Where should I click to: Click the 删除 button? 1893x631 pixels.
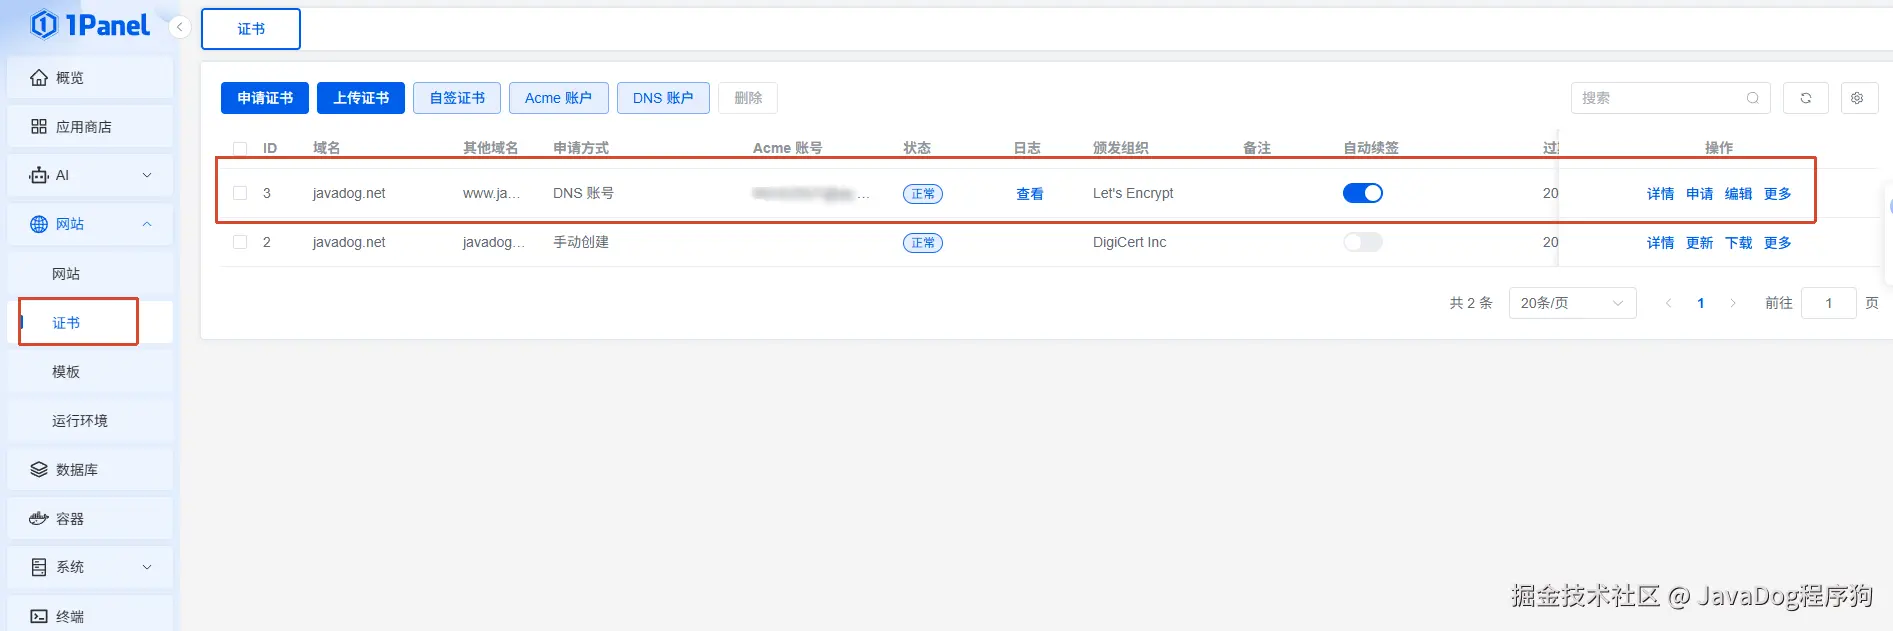[x=748, y=98]
